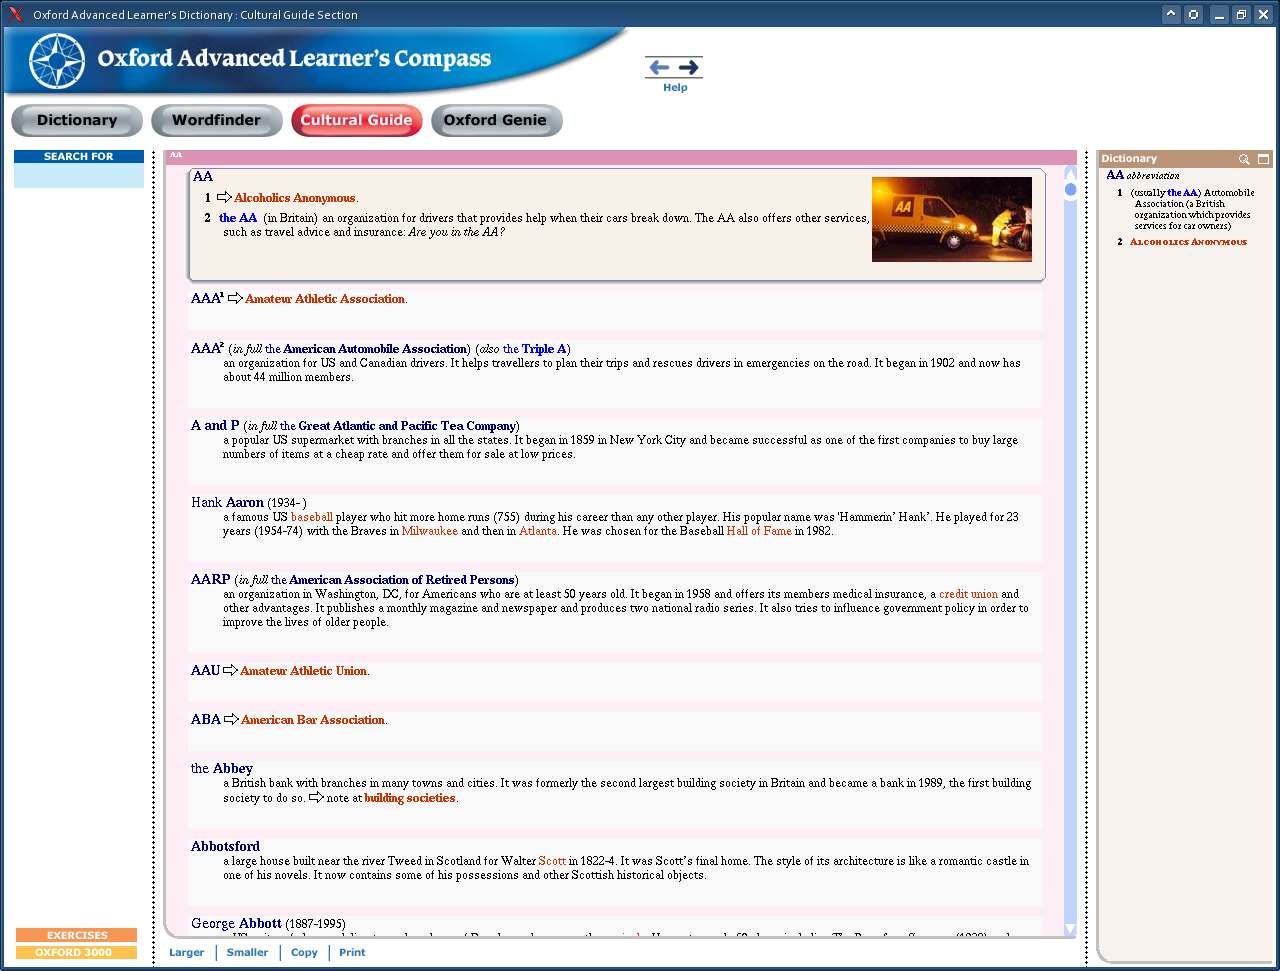Follow the Amateur Athletic Union link
The width and height of the screenshot is (1280, 971).
(303, 671)
